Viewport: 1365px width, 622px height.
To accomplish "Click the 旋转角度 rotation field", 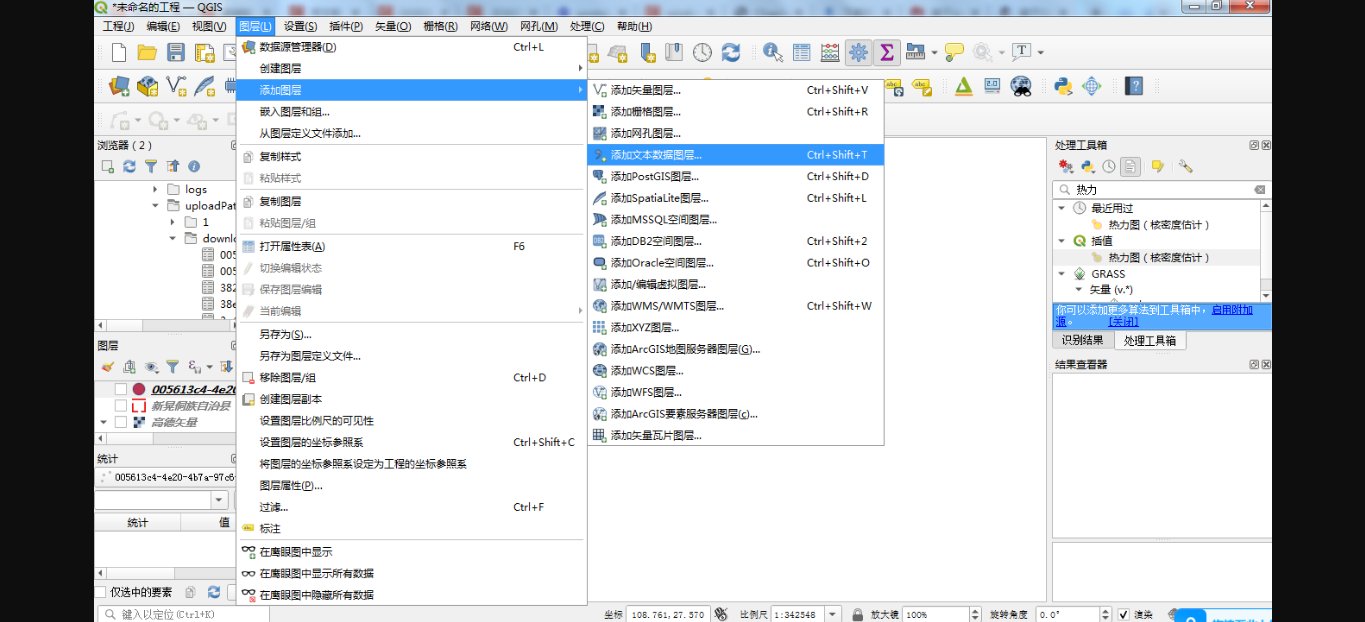I will [1068, 615].
